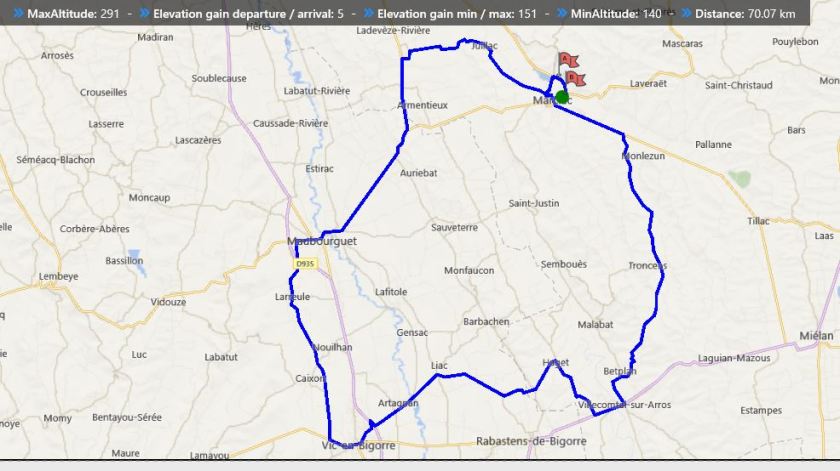This screenshot has height=471, width=840.
Task: Click the Saint-Christaud village label
Action: [x=738, y=86]
